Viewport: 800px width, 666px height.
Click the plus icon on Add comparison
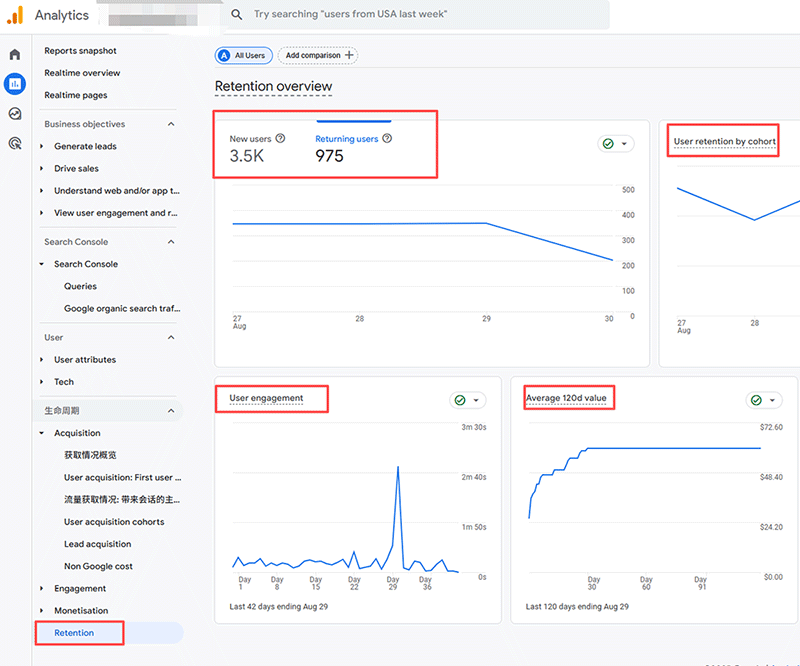pyautogui.click(x=349, y=55)
